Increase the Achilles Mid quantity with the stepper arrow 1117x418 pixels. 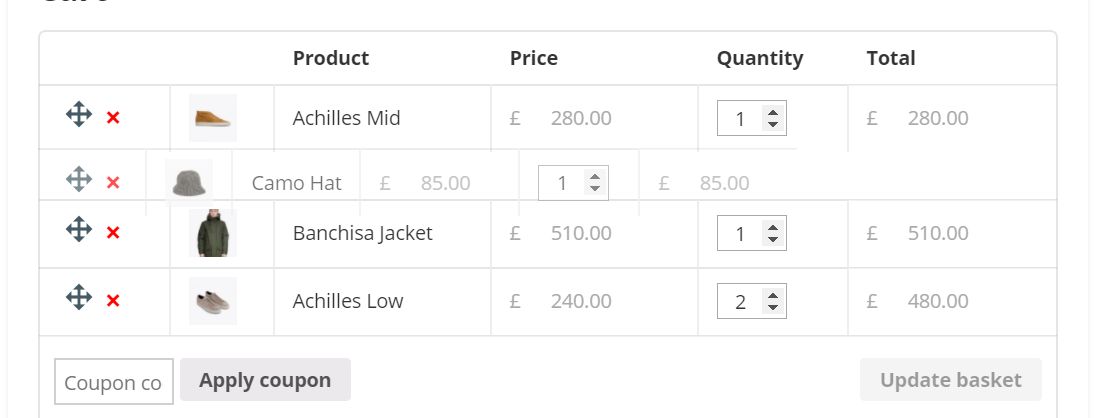[x=772, y=112]
